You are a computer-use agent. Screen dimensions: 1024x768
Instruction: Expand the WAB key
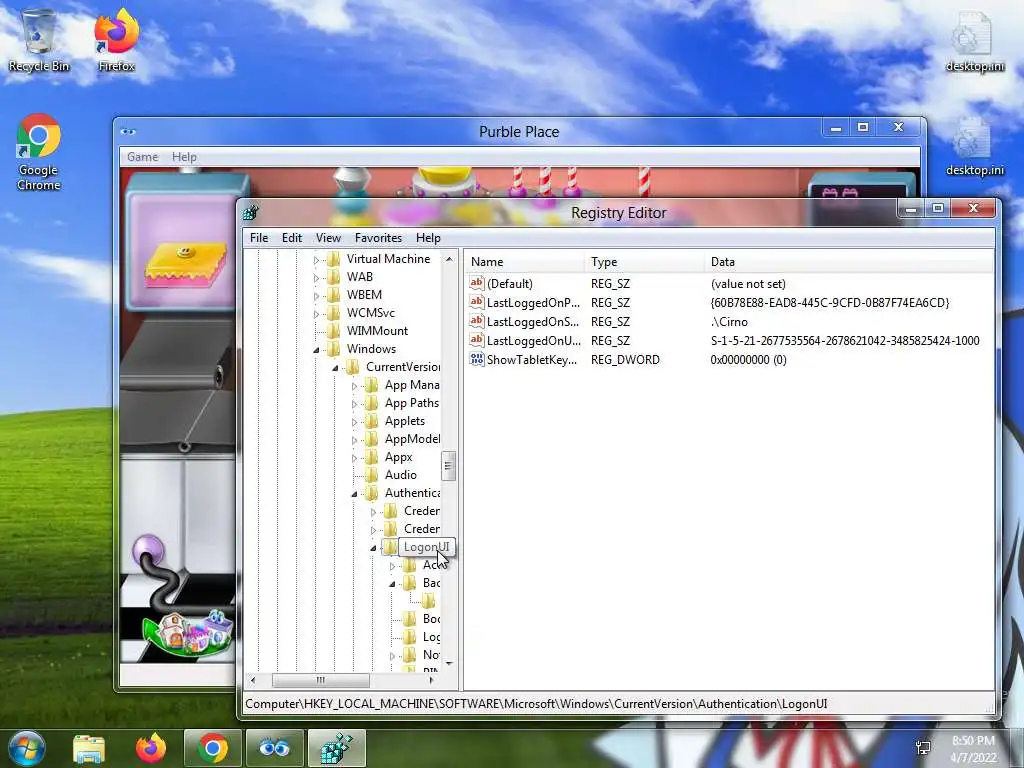click(316, 278)
